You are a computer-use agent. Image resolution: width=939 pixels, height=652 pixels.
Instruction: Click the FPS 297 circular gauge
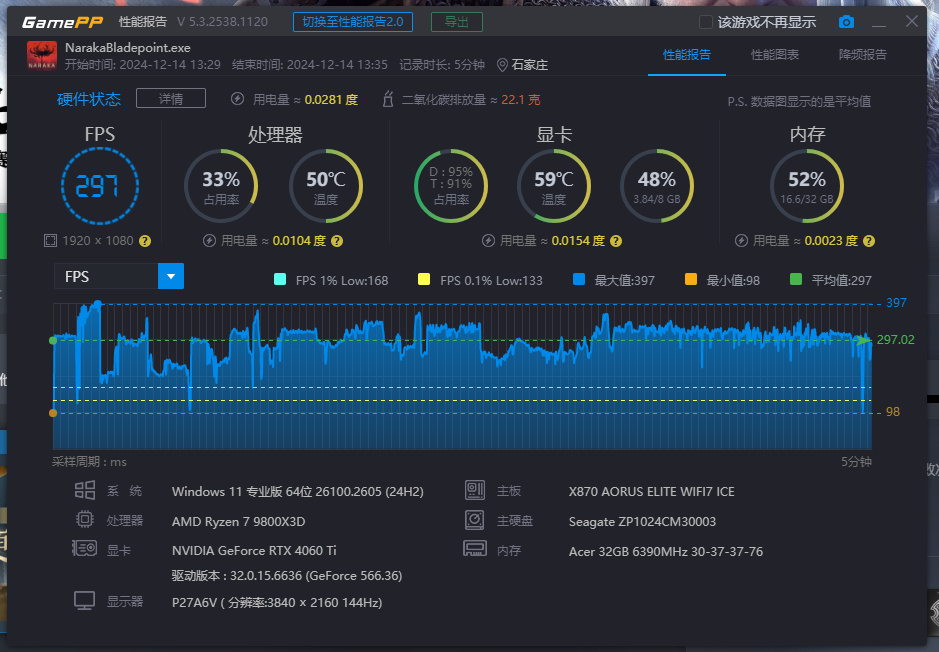pos(99,186)
